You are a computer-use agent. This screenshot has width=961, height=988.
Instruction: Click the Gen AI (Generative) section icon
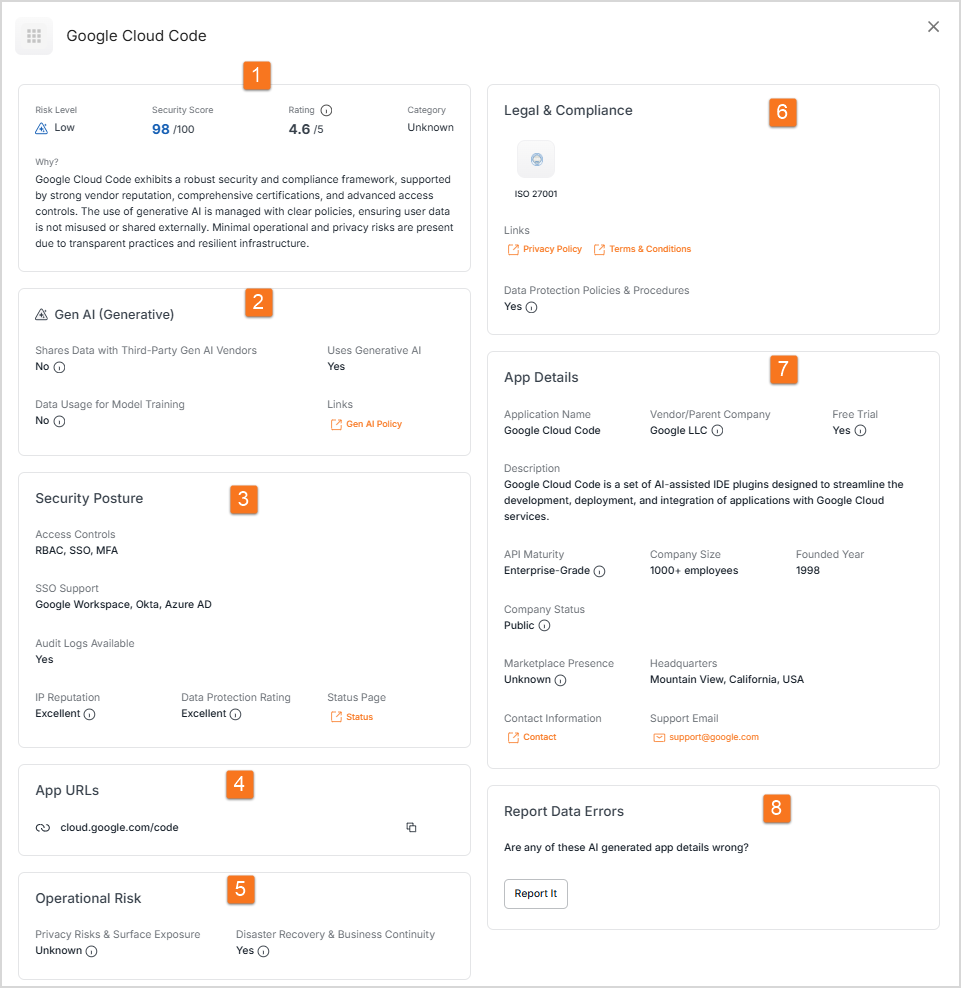click(42, 314)
